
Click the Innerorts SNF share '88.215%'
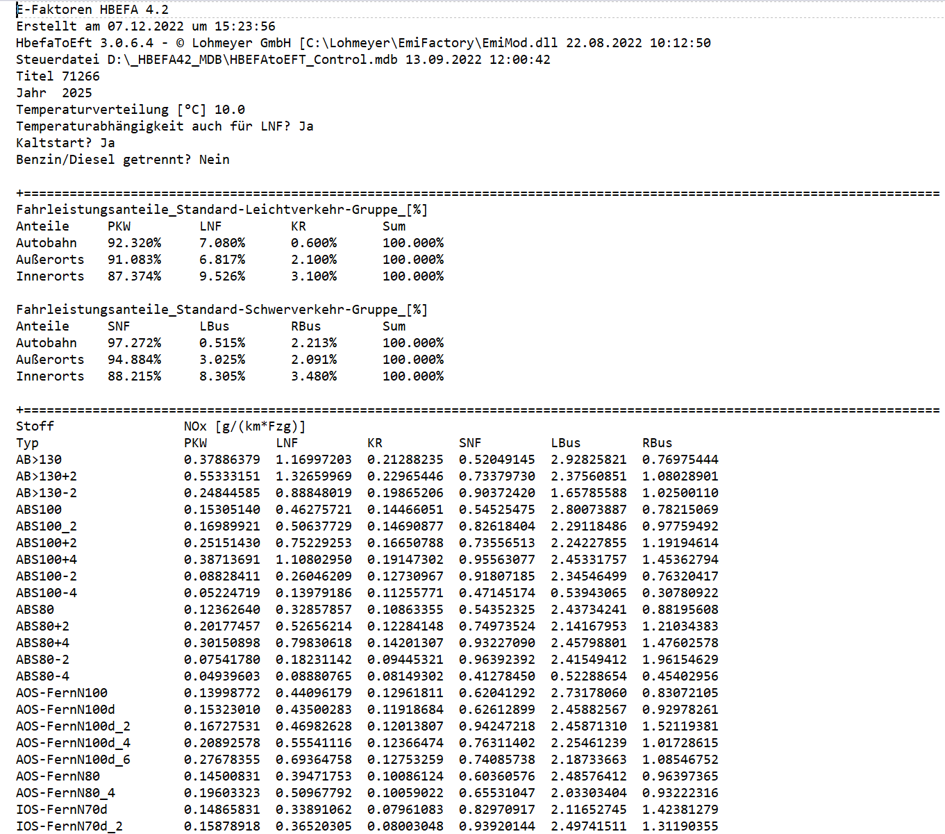click(134, 377)
